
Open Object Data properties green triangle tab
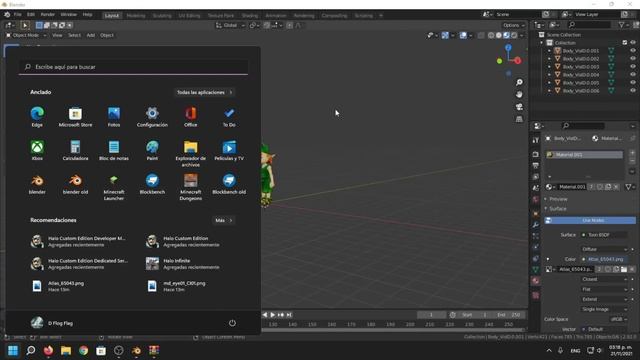point(536,269)
